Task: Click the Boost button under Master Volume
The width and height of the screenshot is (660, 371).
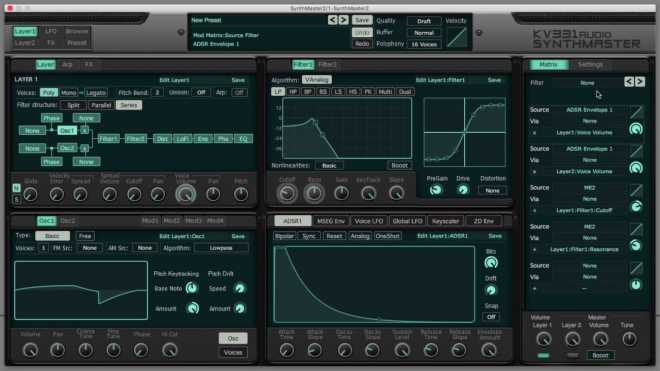Action: [x=600, y=355]
